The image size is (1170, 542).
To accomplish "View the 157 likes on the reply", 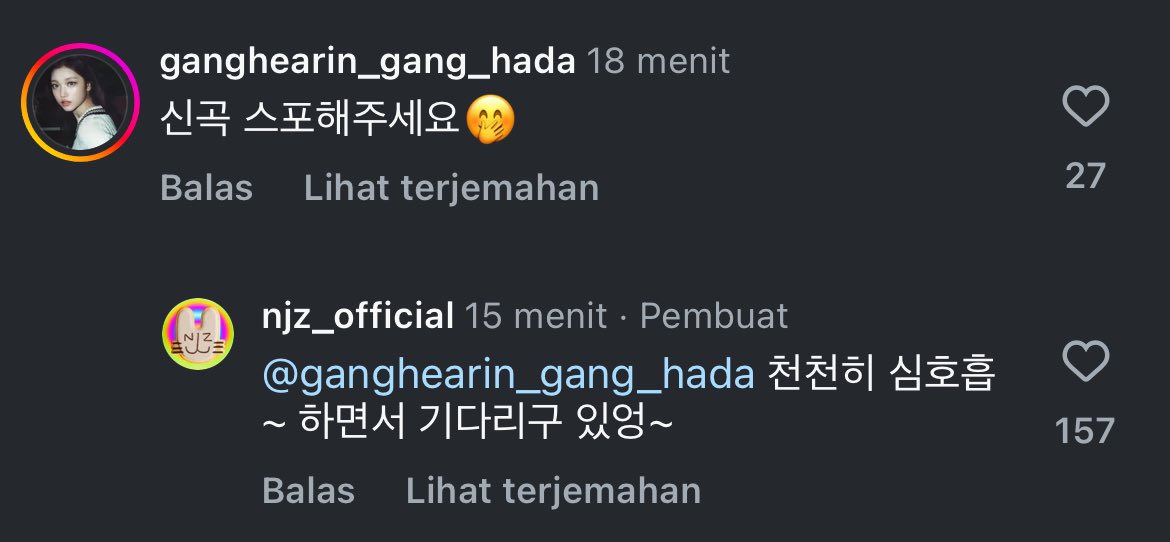I will 1085,431.
